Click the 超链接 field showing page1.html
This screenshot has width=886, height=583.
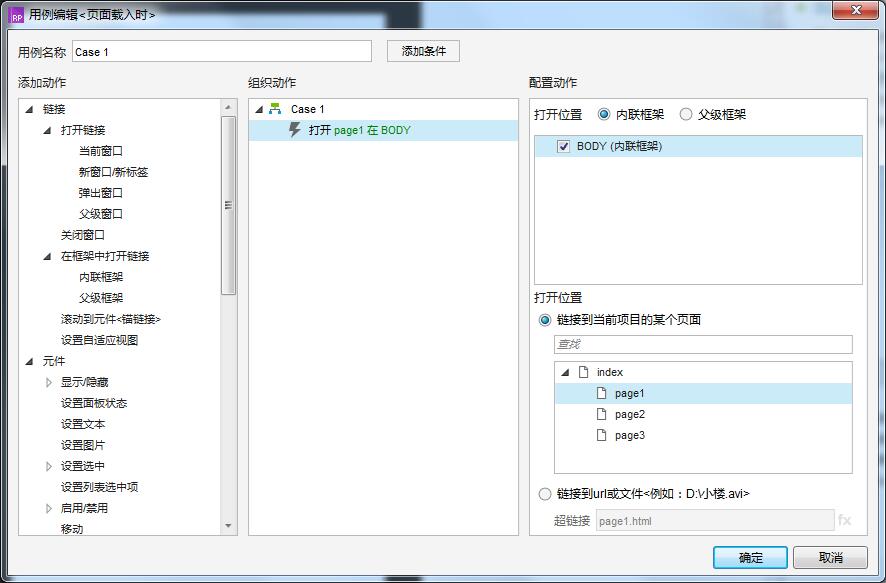click(715, 521)
